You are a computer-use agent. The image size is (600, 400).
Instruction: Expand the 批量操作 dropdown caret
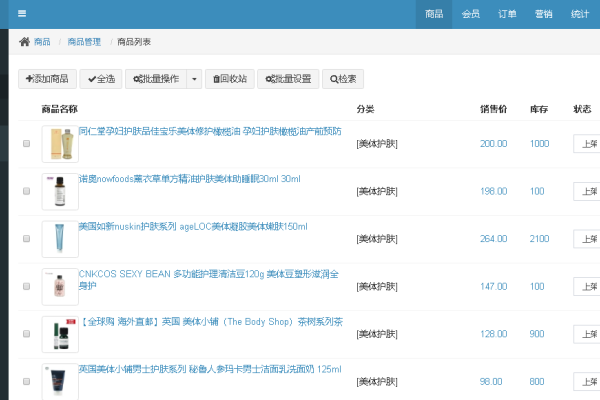point(194,79)
